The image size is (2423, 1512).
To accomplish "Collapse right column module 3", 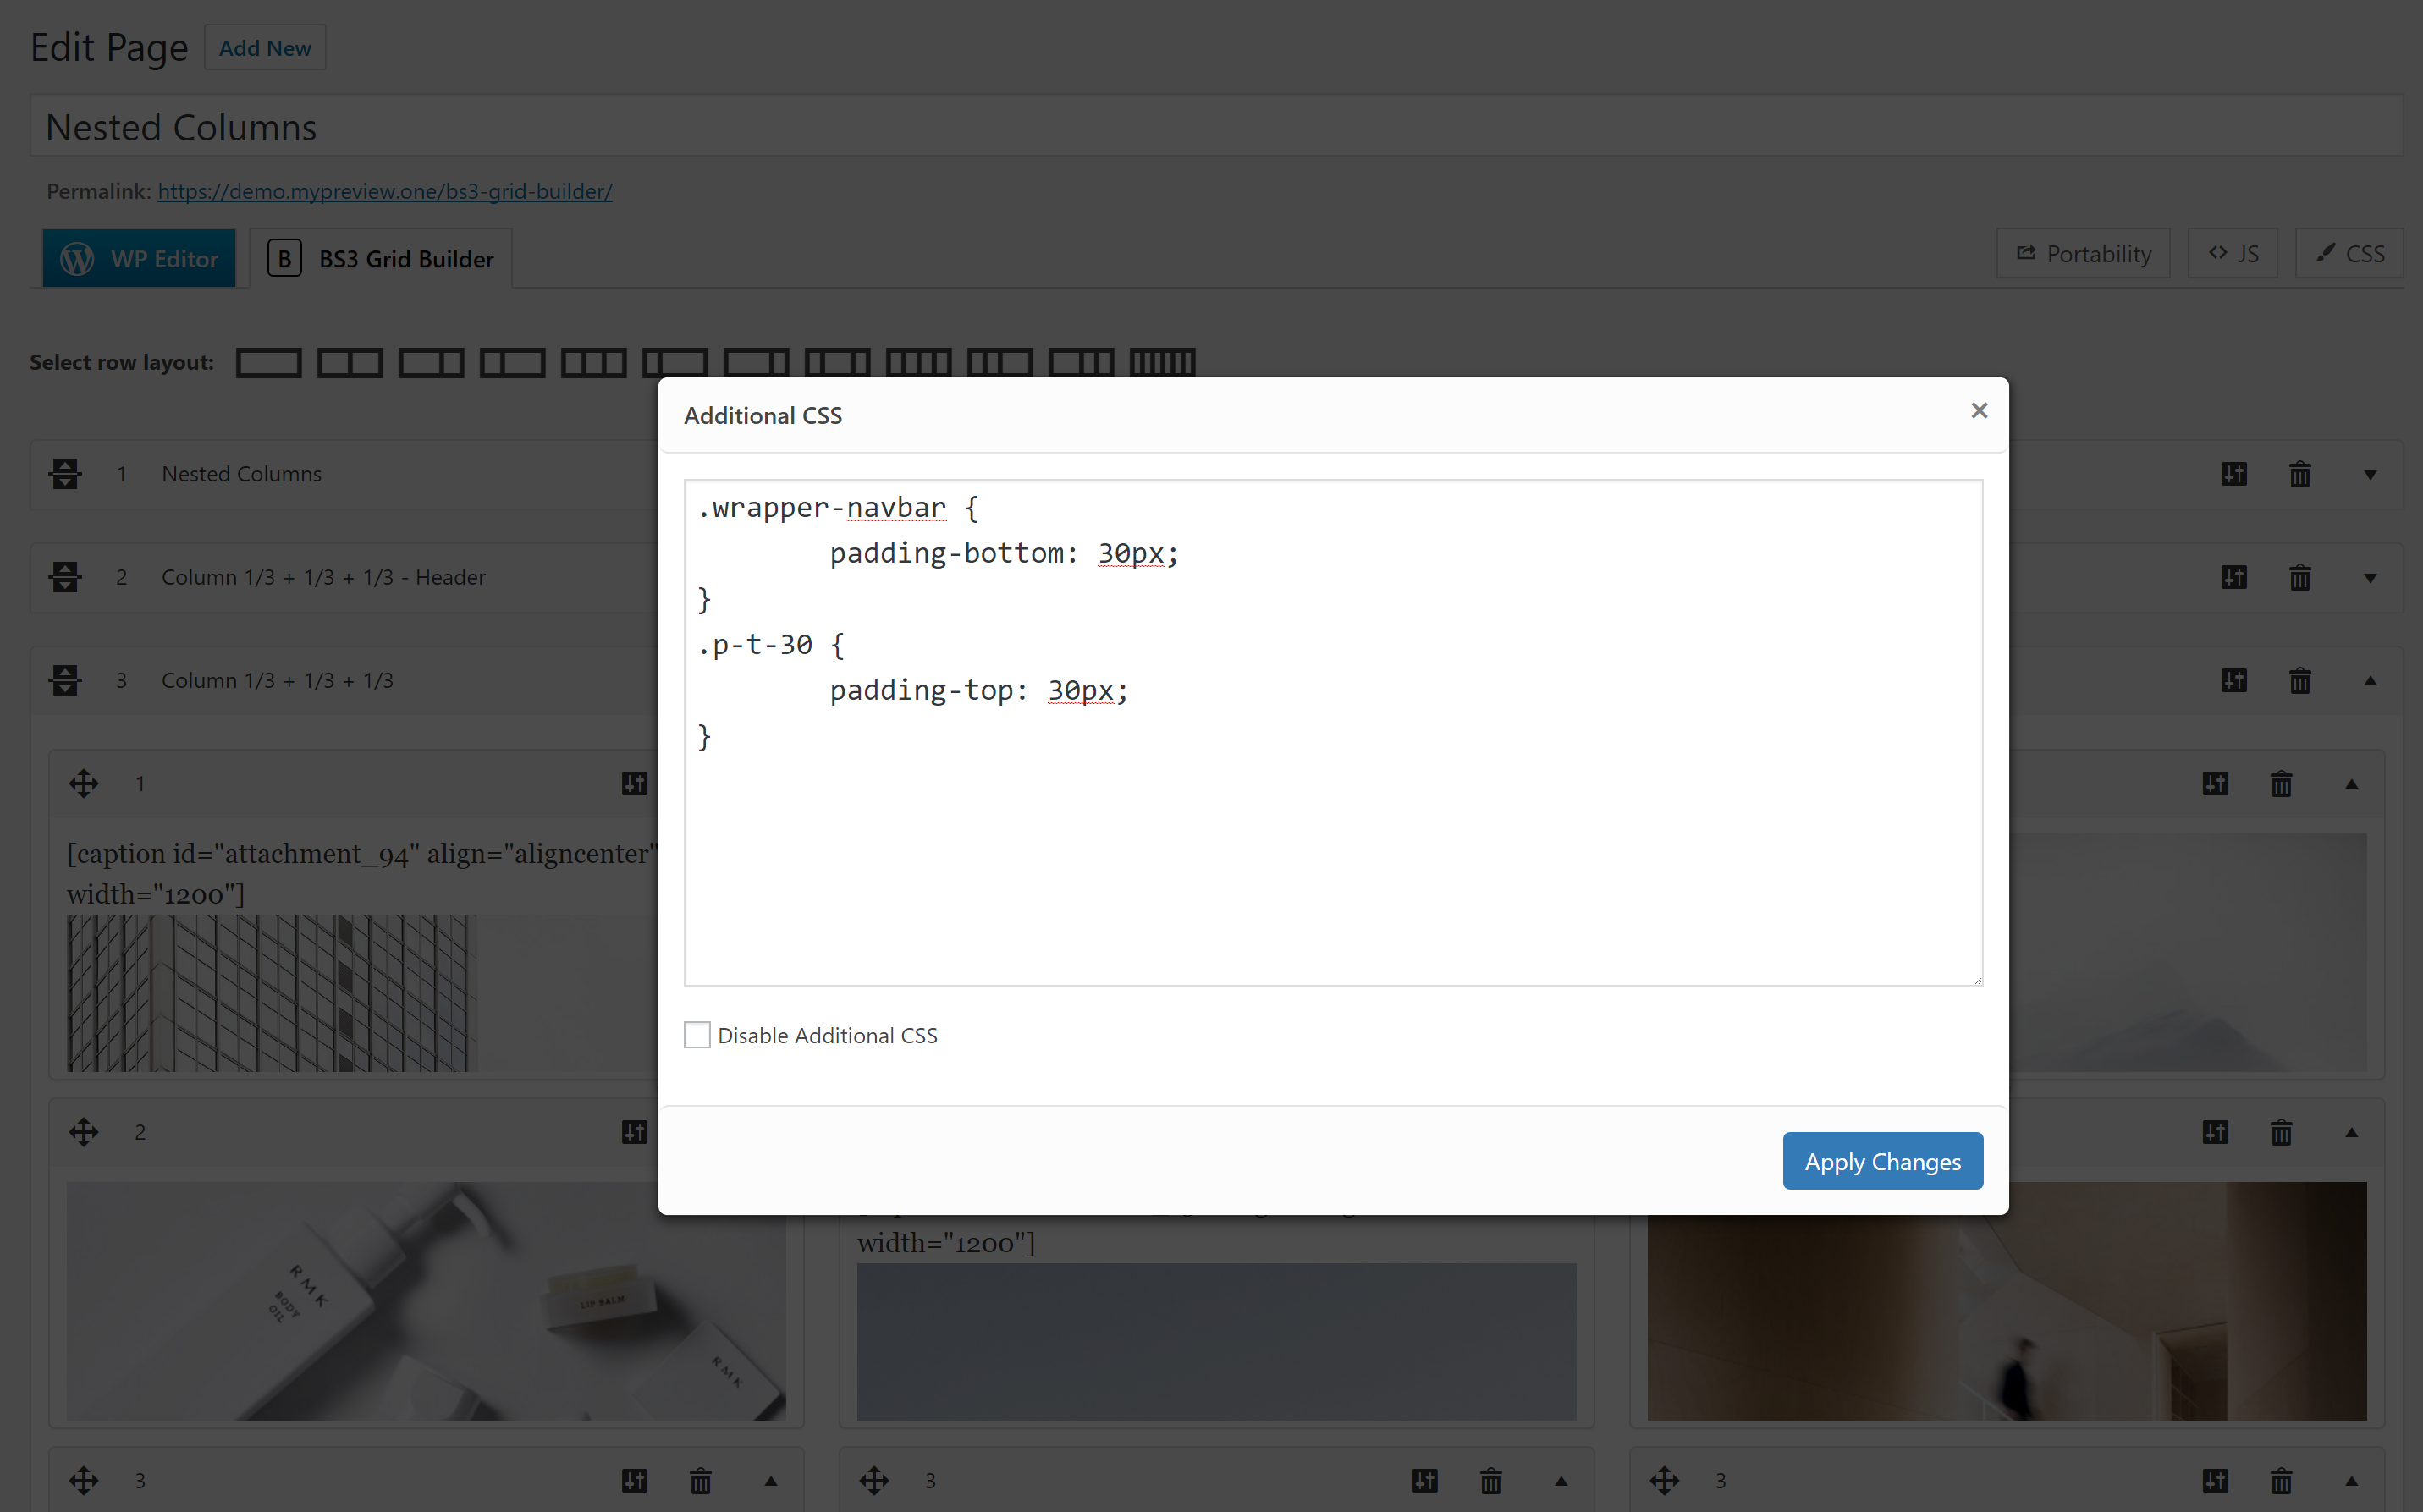I will point(2352,1481).
